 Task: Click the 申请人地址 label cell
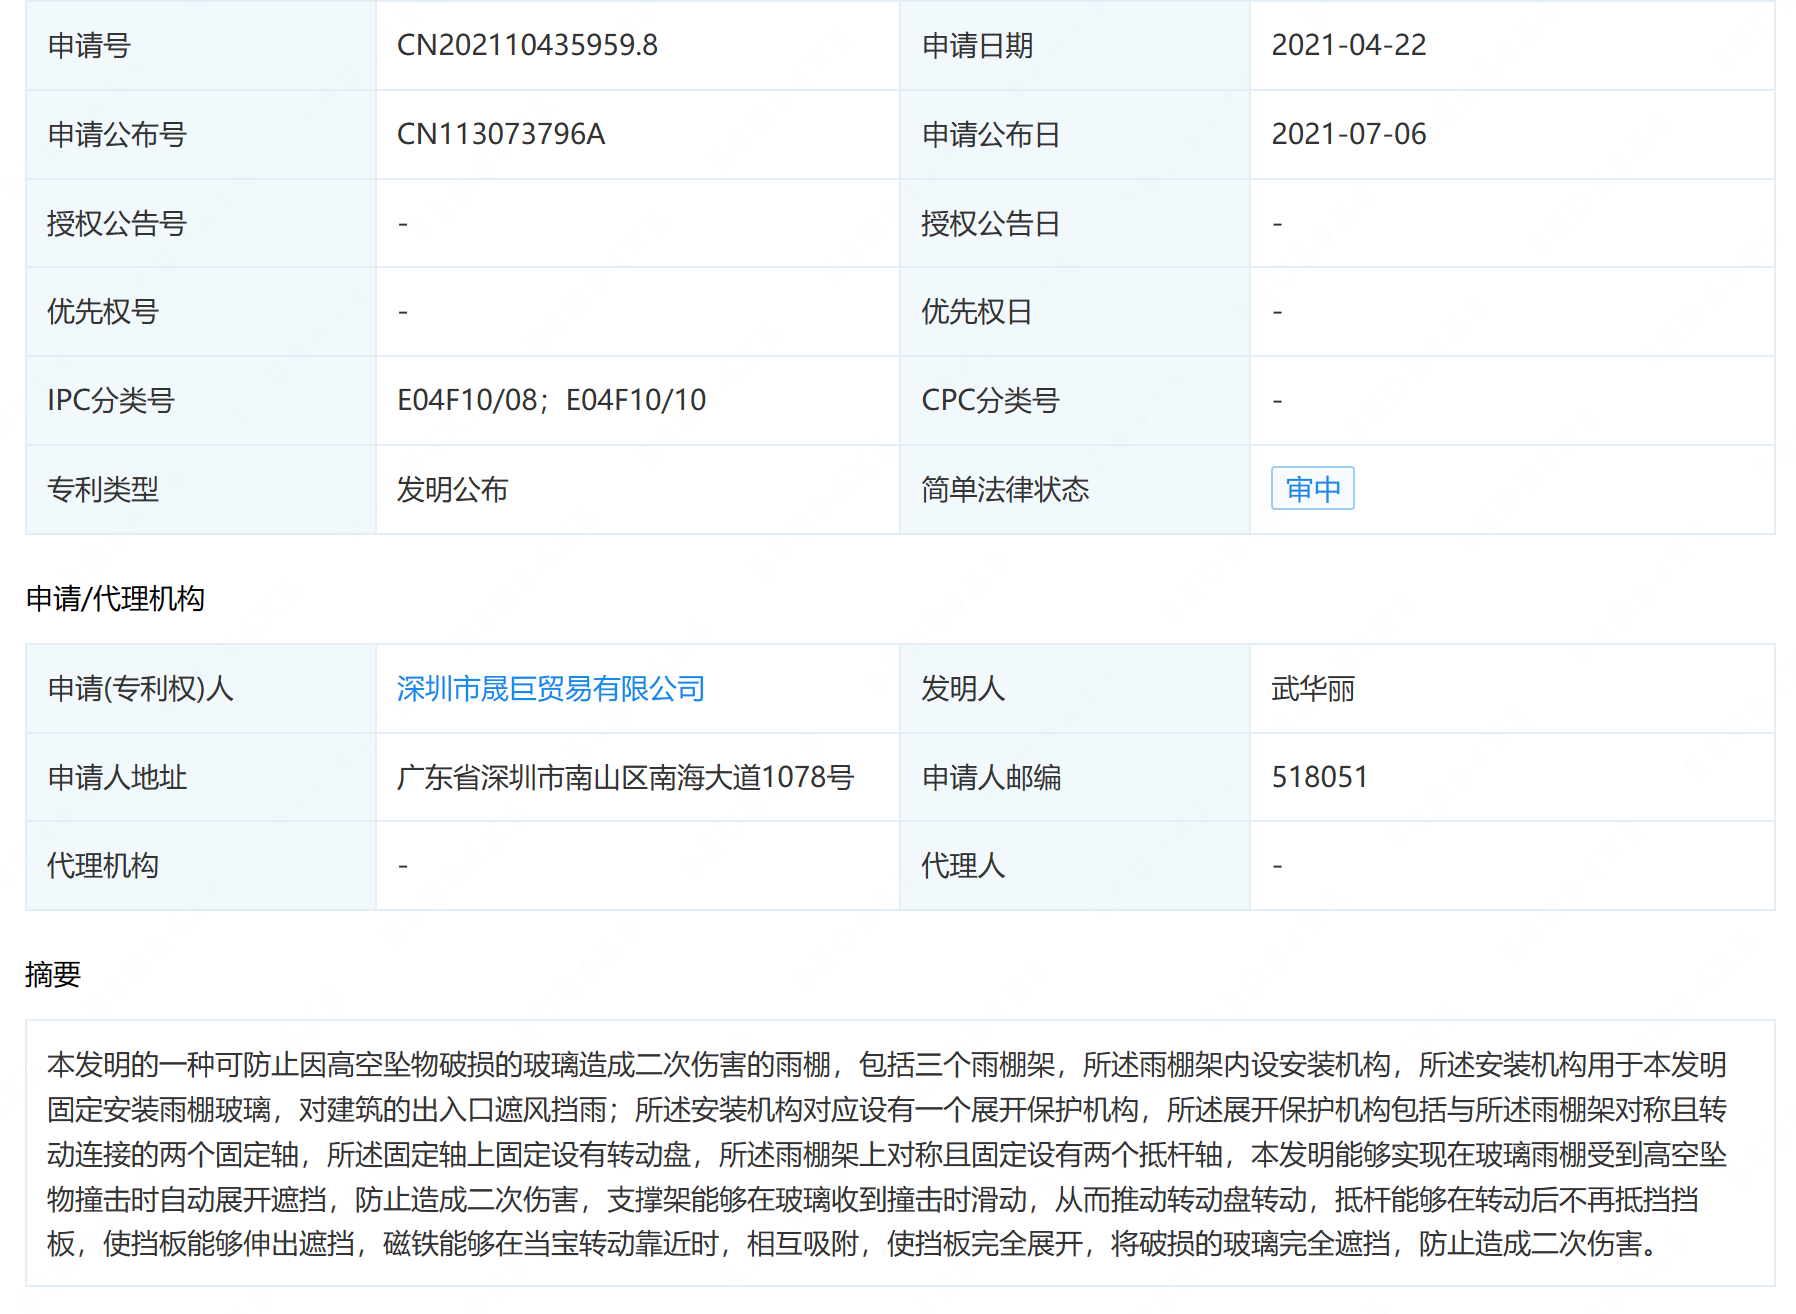pos(201,778)
